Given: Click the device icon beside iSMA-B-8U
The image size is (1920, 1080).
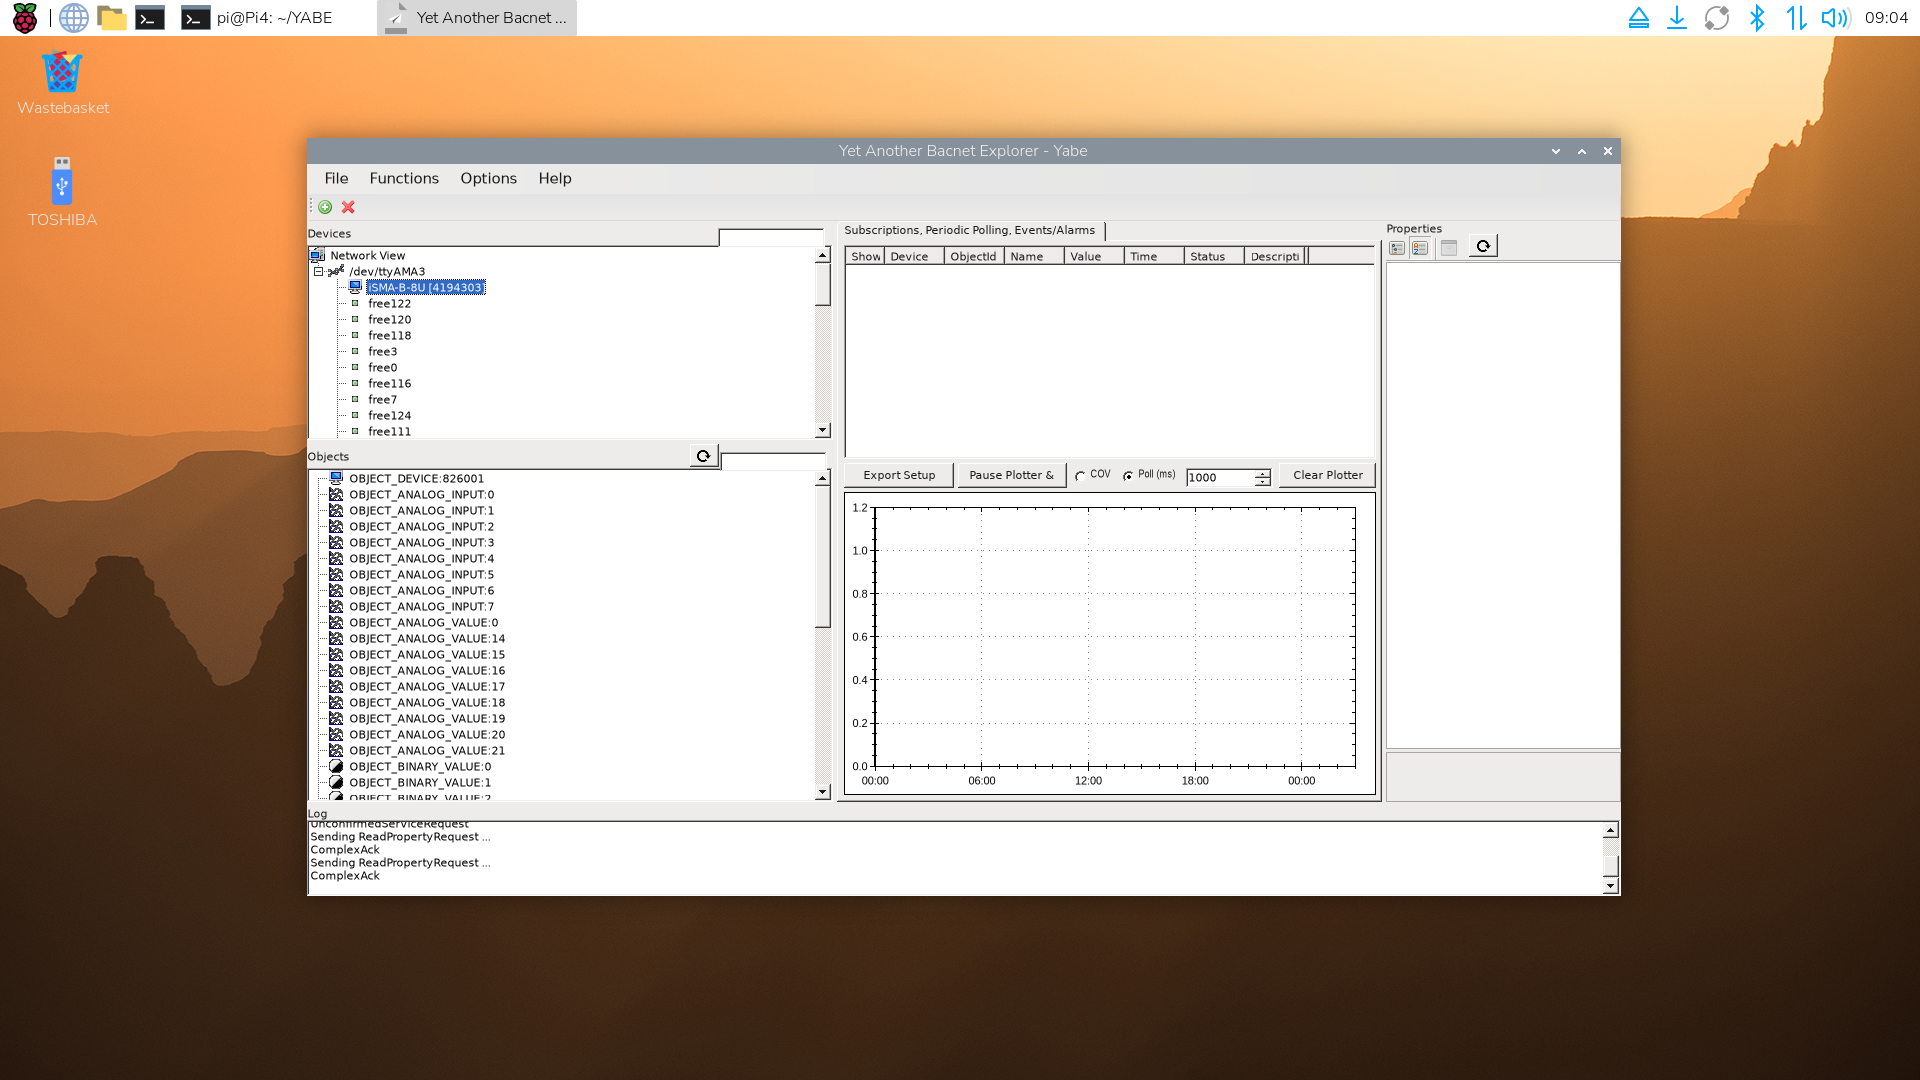Looking at the screenshot, I should (x=355, y=287).
